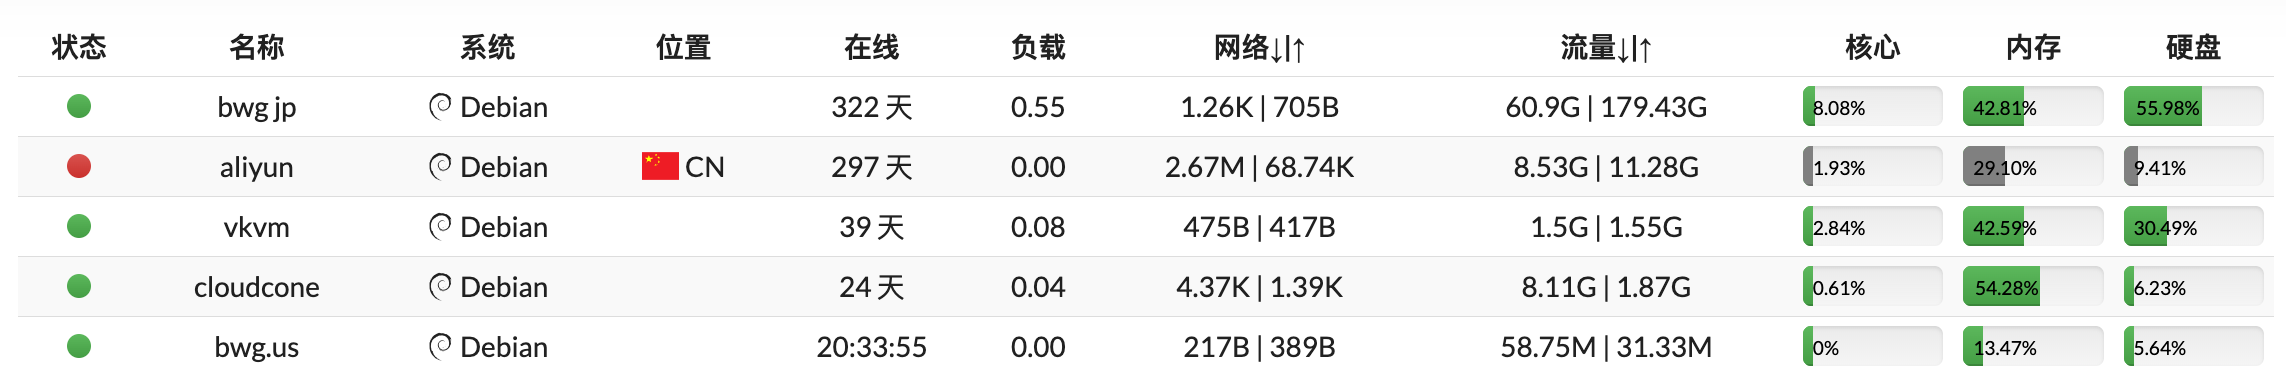Click the bwg.us server name
The image size is (2286, 388).
coord(257,347)
